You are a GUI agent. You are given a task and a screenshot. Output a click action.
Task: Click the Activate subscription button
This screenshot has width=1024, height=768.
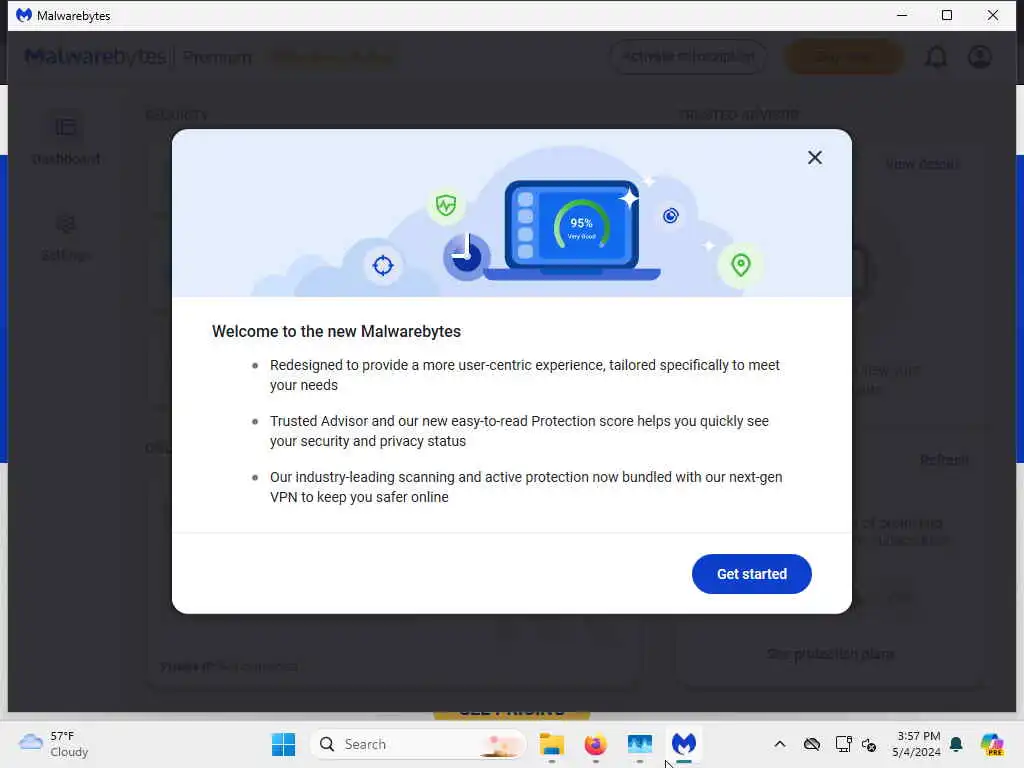point(688,57)
